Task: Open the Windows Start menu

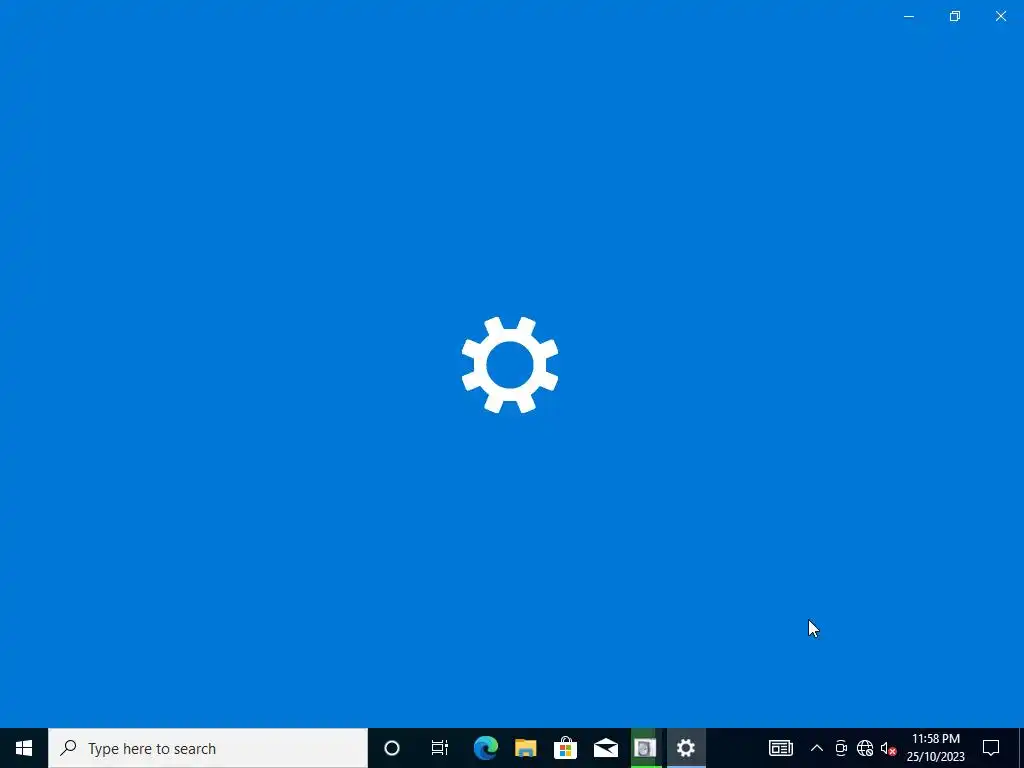Action: pyautogui.click(x=24, y=748)
